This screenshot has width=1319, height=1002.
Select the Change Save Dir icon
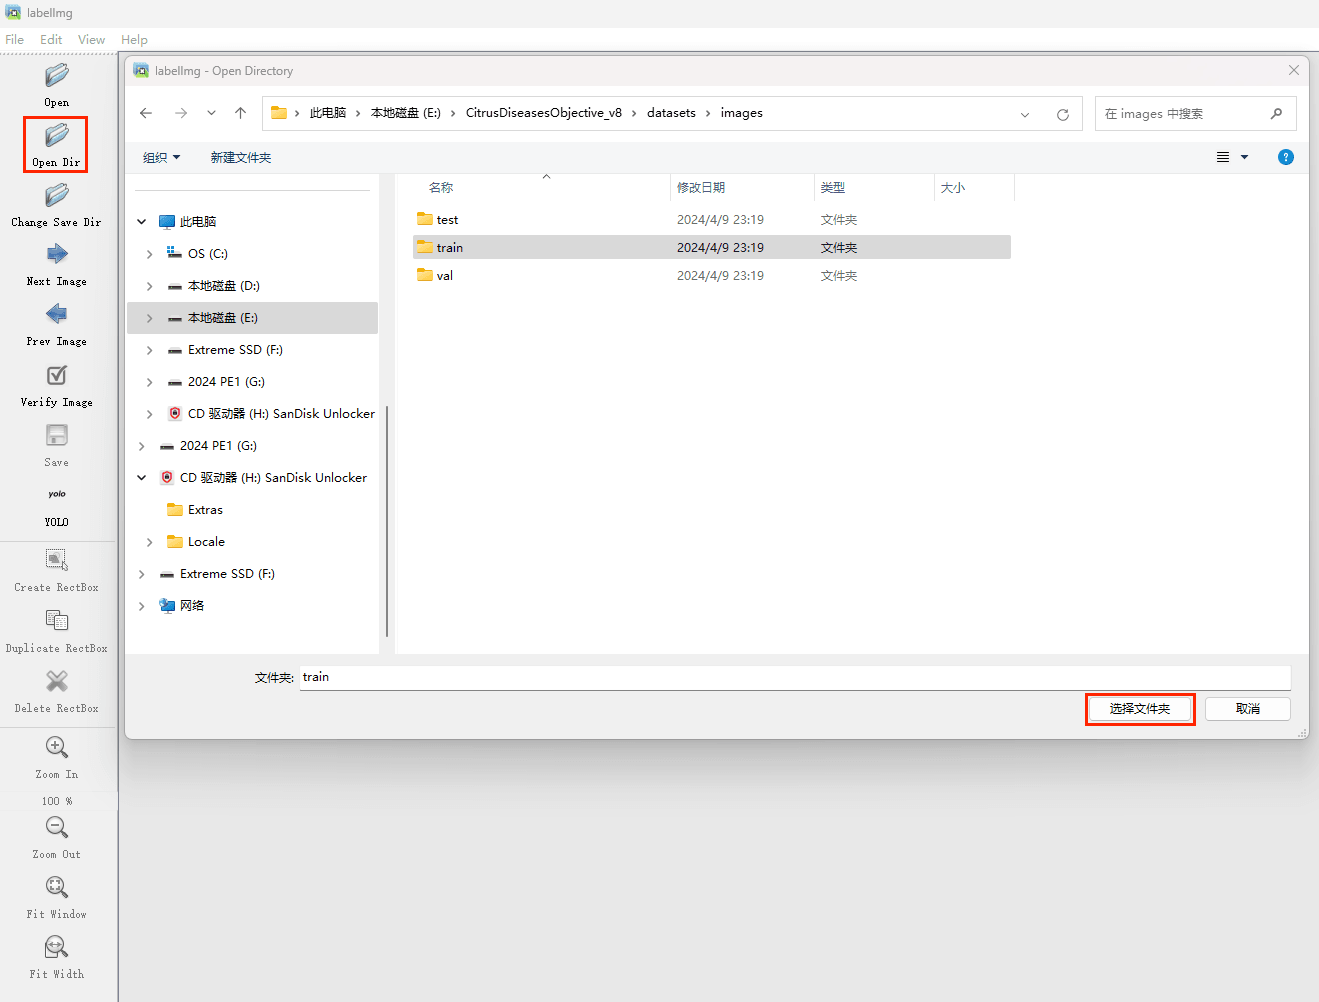(x=57, y=196)
